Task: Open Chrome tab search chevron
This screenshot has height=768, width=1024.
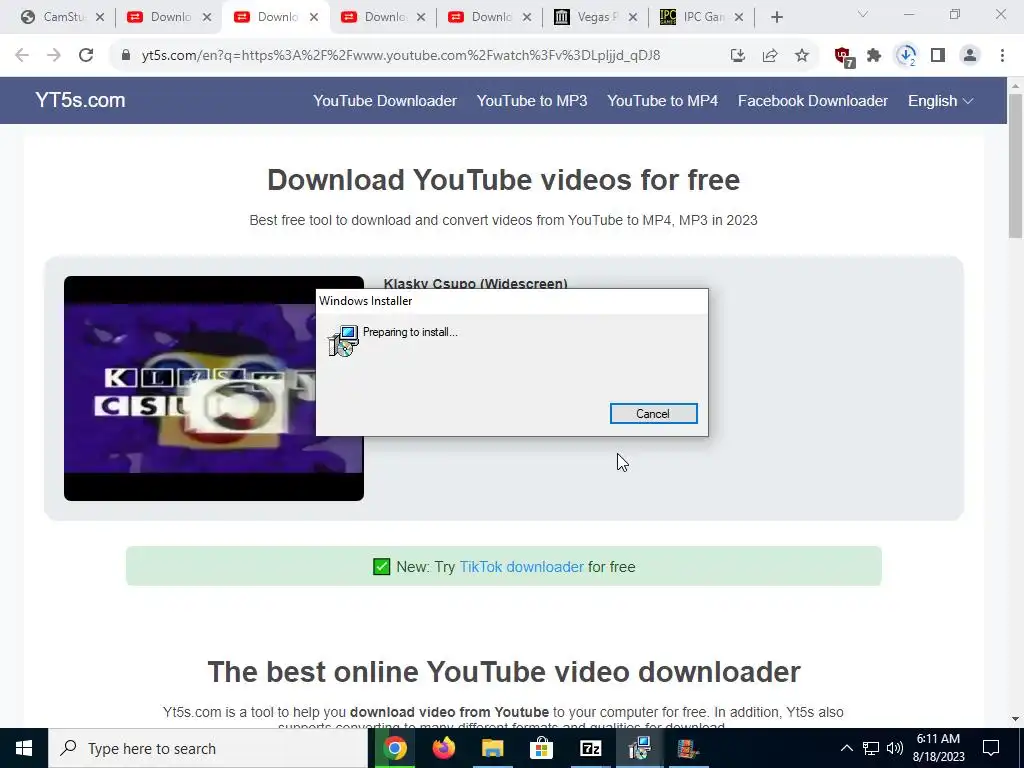Action: pyautogui.click(x=863, y=14)
